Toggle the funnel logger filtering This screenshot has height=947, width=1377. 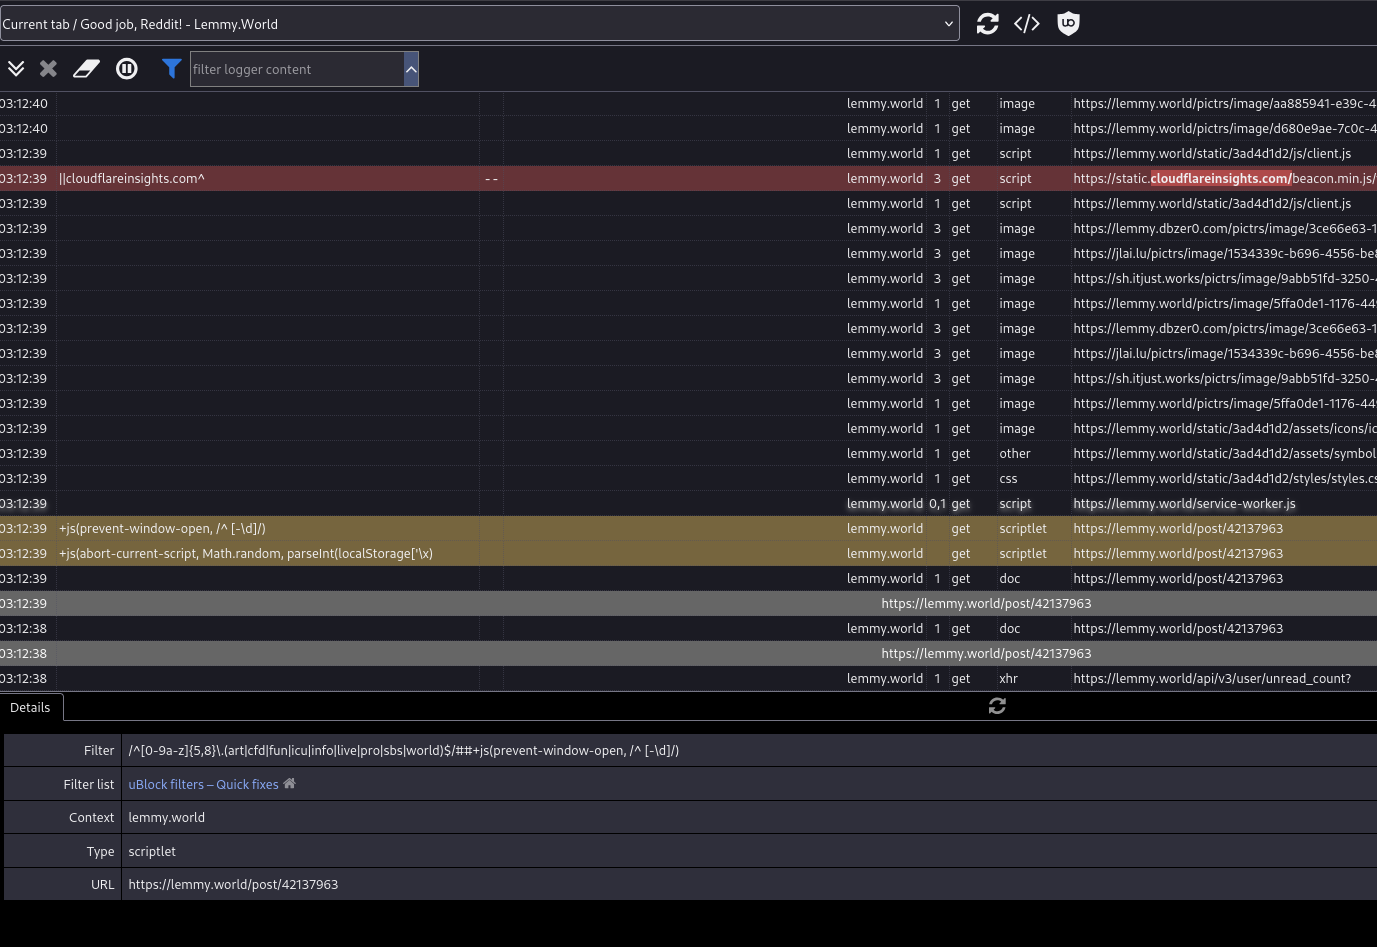click(x=172, y=69)
